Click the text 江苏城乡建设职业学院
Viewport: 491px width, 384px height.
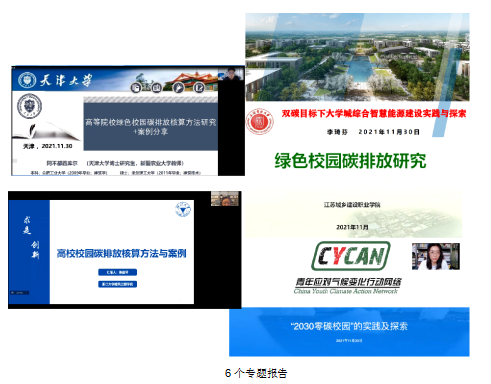pos(352,205)
